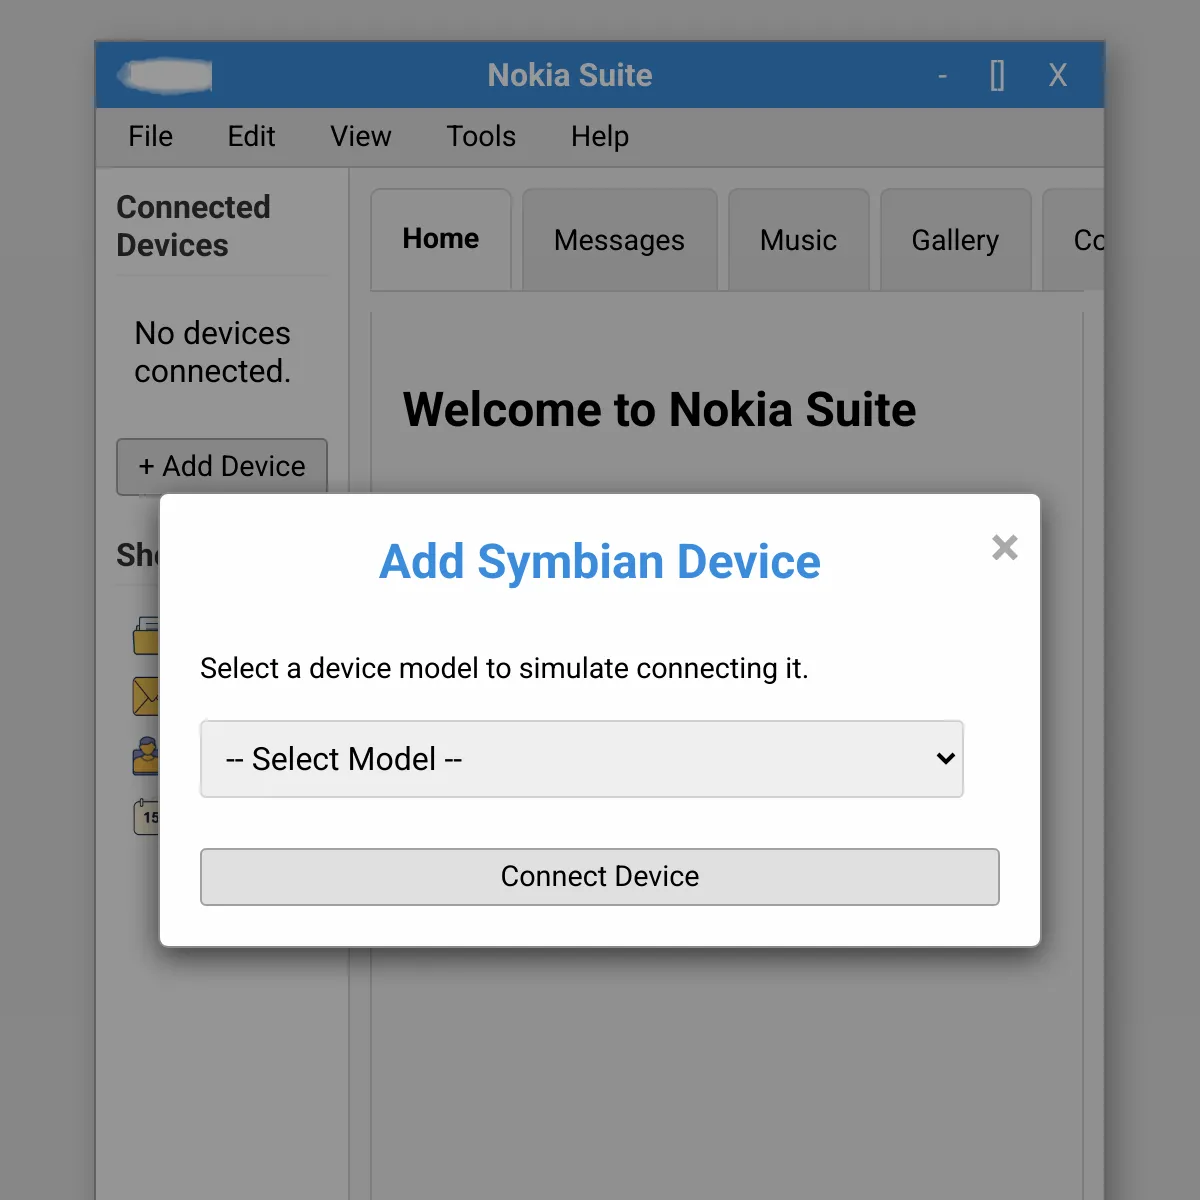The image size is (1200, 1200).
Task: Switch to the Home tab
Action: click(441, 240)
